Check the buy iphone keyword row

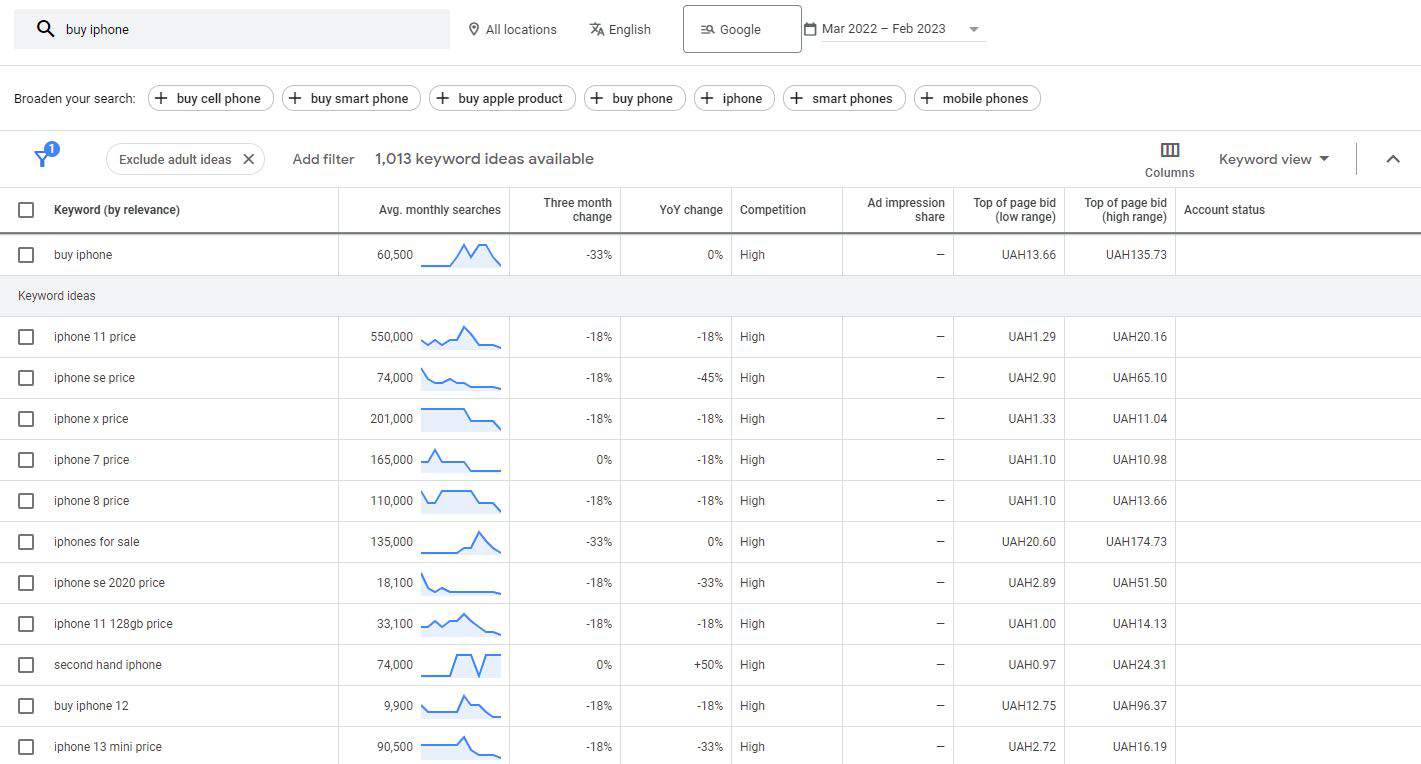tap(26, 255)
